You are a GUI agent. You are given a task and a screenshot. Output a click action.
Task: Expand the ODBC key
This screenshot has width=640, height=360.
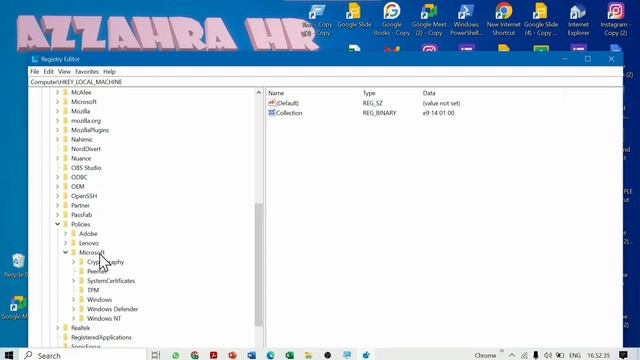pos(58,177)
